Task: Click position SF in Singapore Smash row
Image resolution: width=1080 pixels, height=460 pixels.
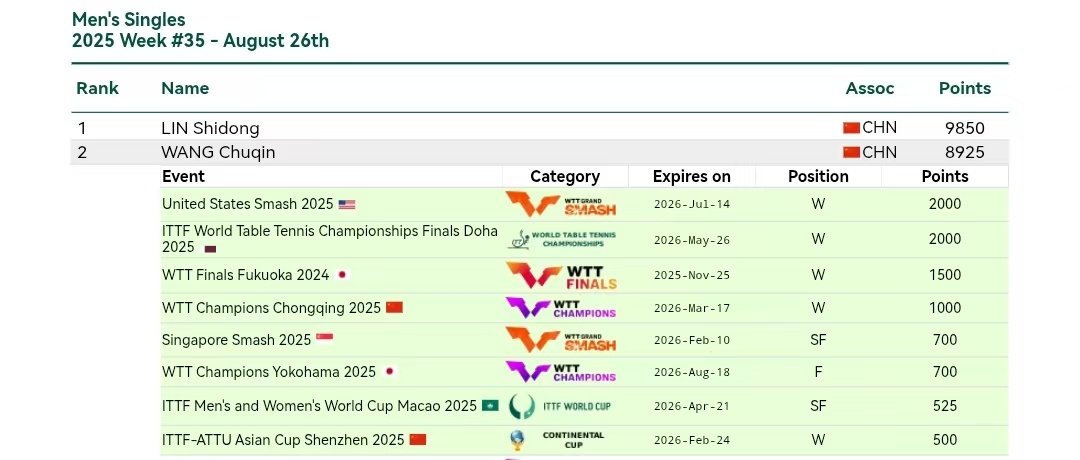Action: [818, 339]
